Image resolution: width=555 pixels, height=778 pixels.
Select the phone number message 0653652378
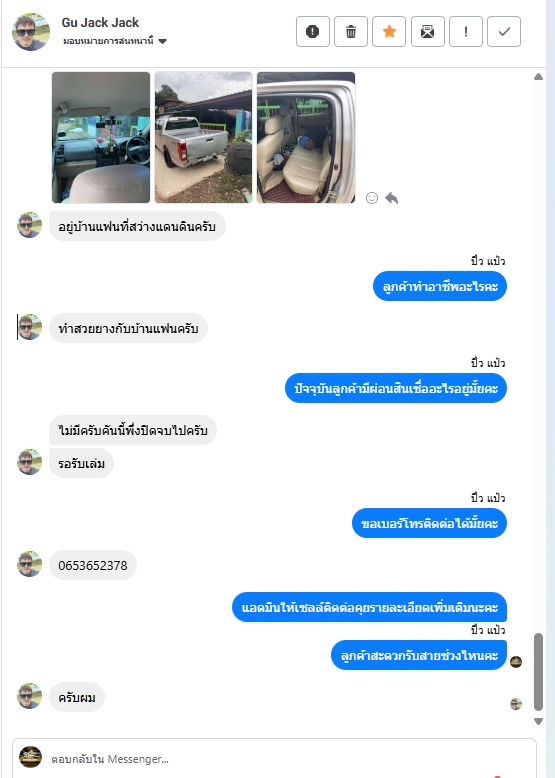pyautogui.click(x=93, y=566)
